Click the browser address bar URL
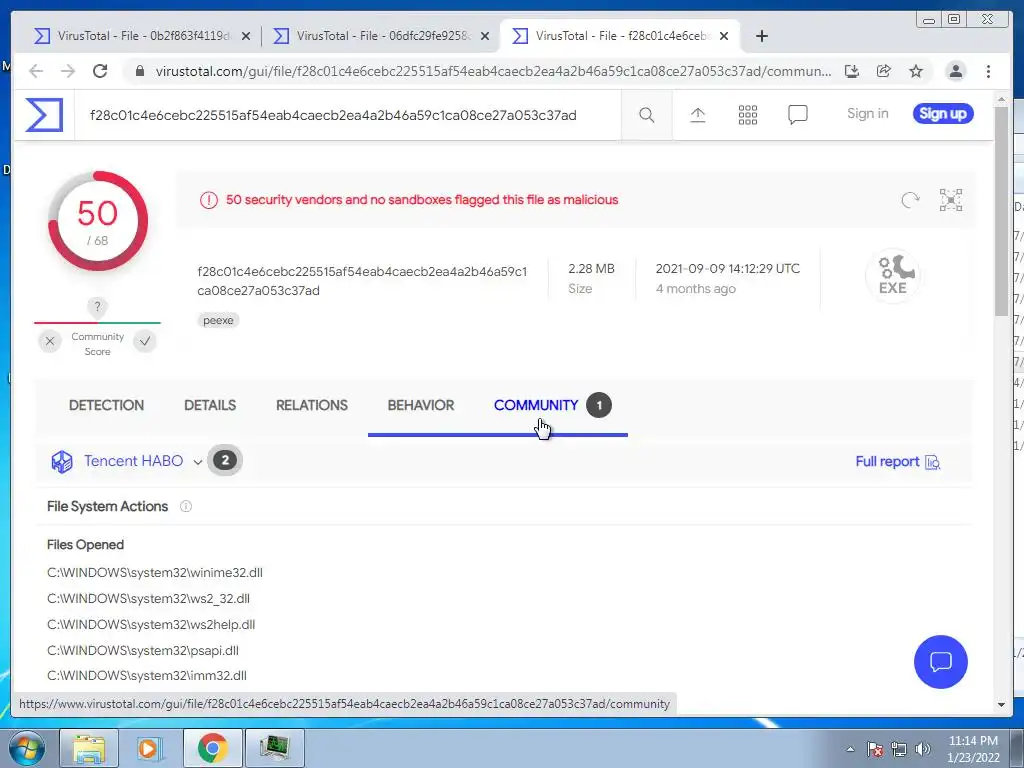Viewport: 1024px width, 768px height. pyautogui.click(x=493, y=71)
